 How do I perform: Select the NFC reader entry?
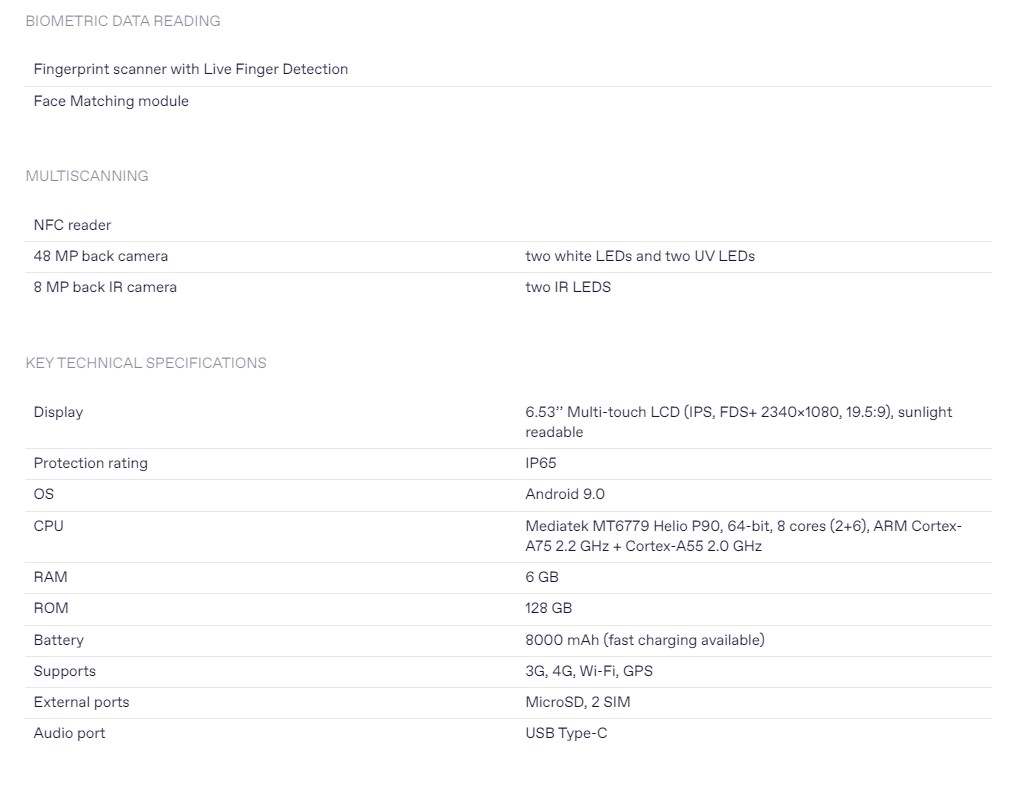tap(72, 225)
